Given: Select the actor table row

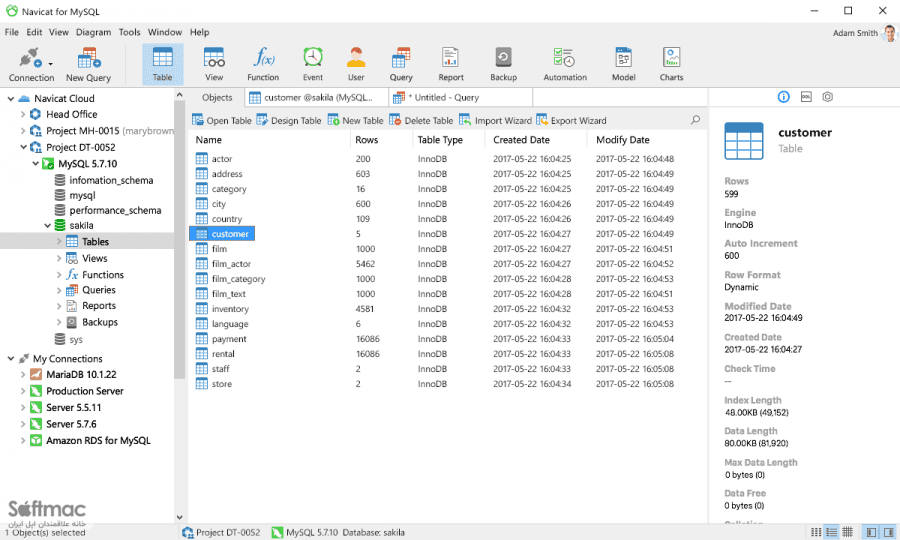Looking at the screenshot, I should 445,159.
